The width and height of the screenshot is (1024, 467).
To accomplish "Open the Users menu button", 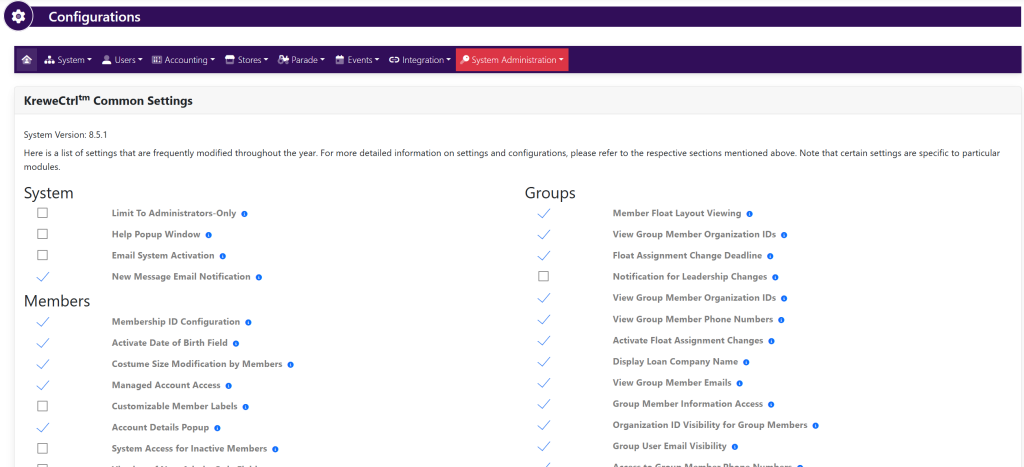I will point(123,60).
